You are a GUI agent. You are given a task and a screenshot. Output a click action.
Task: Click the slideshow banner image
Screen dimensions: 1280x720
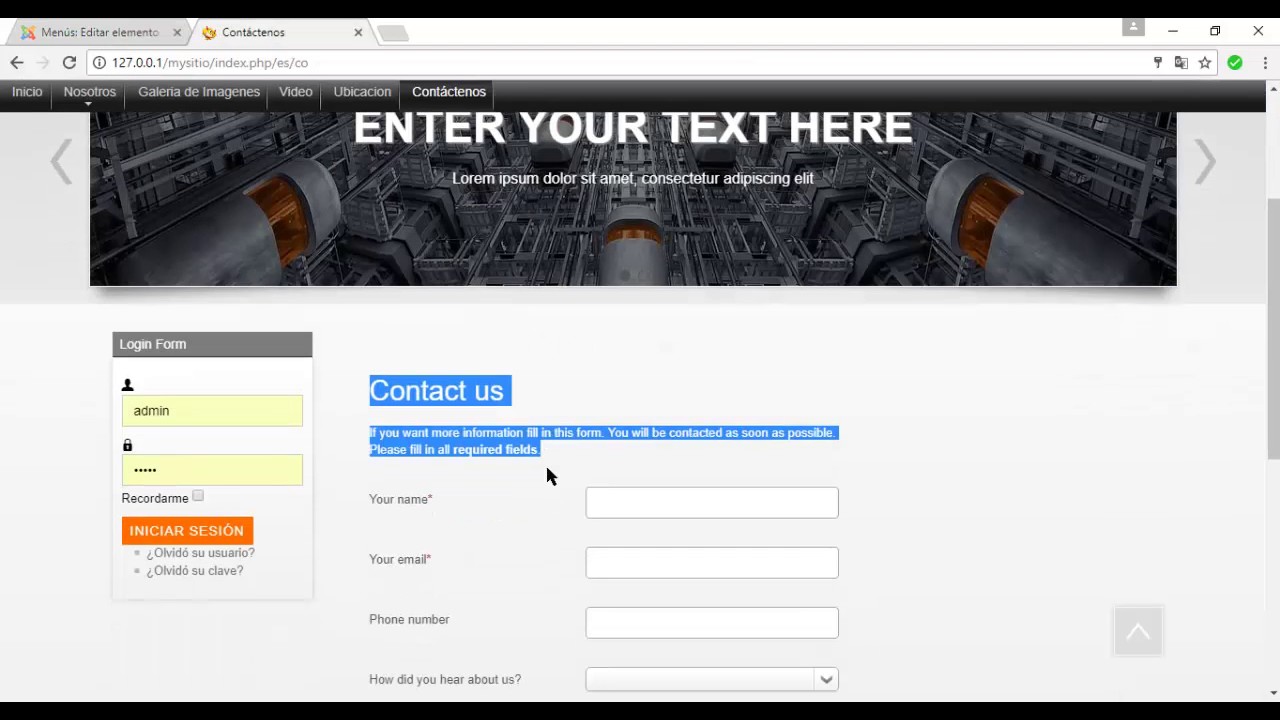[x=633, y=199]
